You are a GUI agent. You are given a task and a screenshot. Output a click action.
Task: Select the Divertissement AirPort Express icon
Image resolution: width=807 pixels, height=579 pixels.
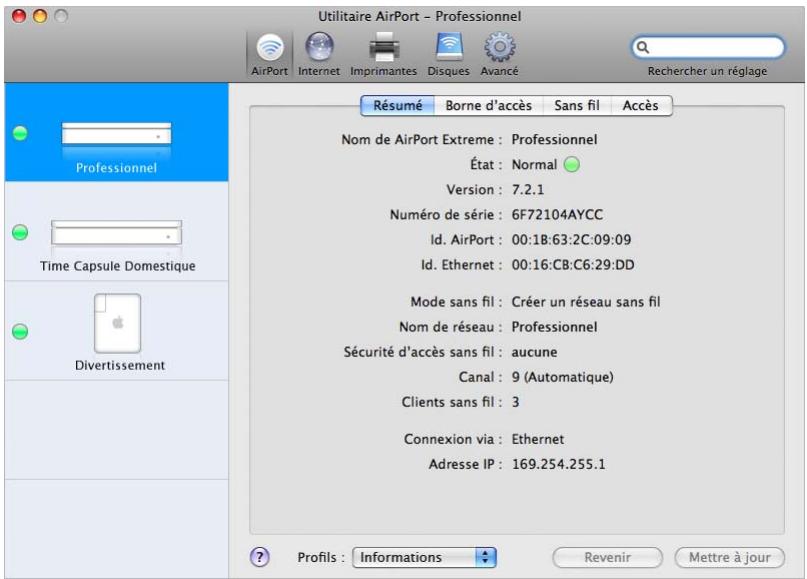click(x=117, y=323)
